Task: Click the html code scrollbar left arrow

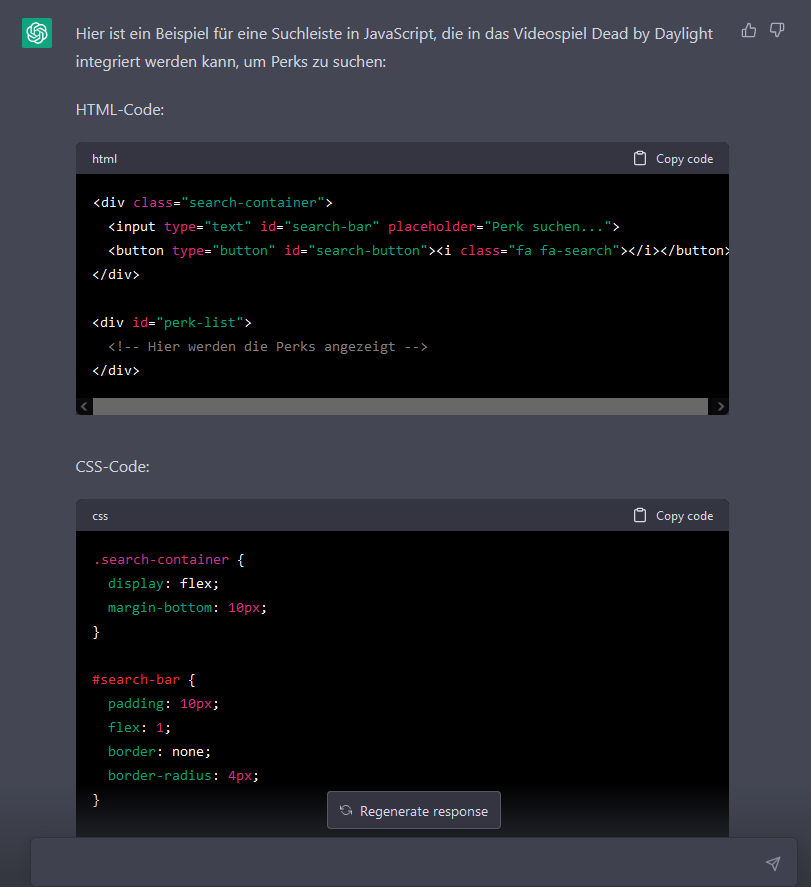Action: point(84,406)
